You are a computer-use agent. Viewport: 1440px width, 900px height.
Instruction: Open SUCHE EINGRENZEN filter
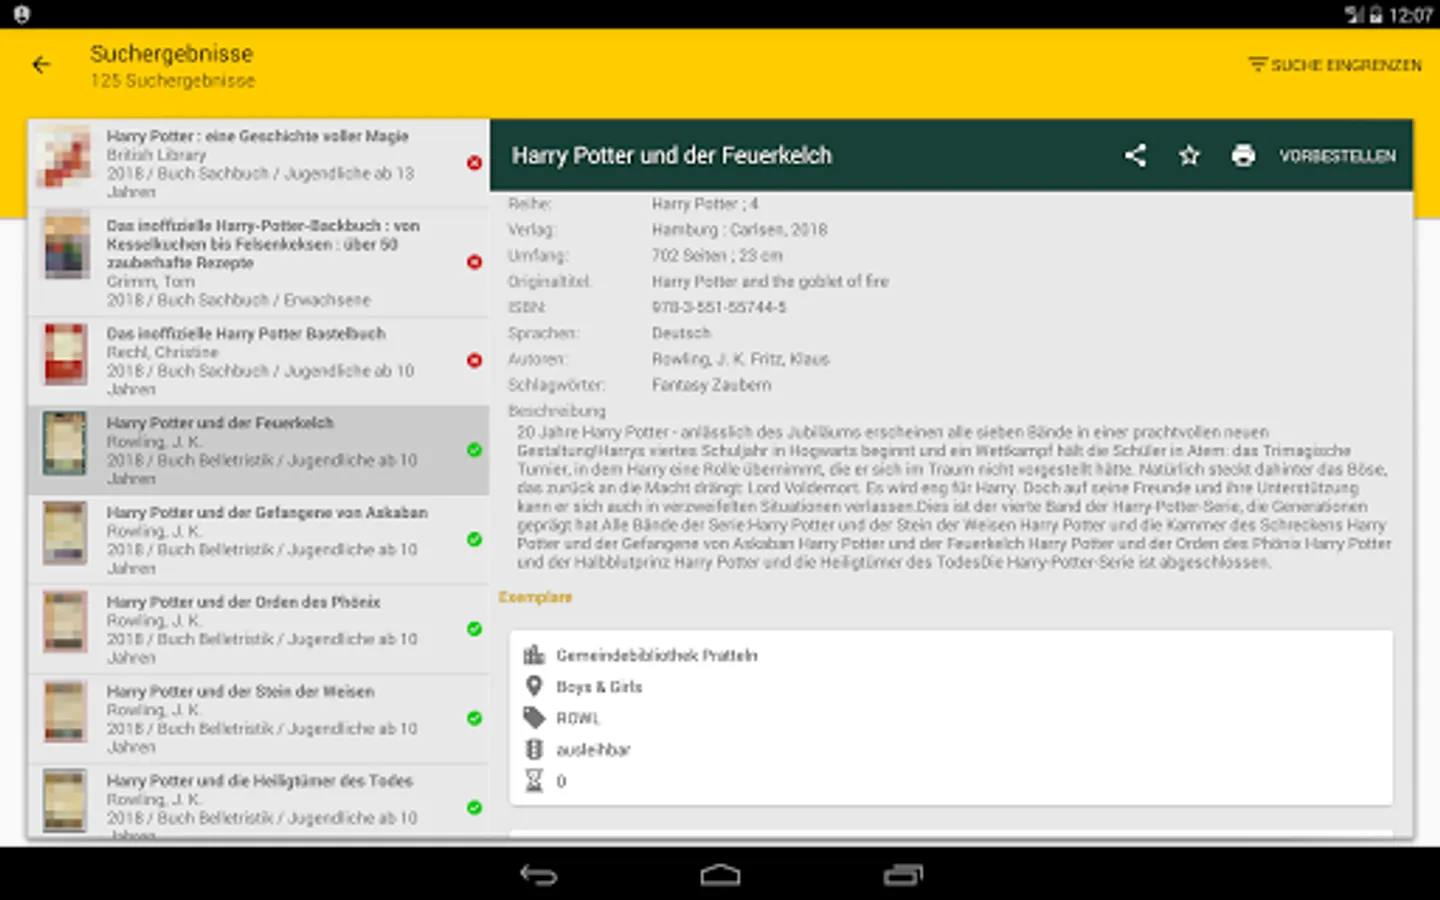point(1335,65)
